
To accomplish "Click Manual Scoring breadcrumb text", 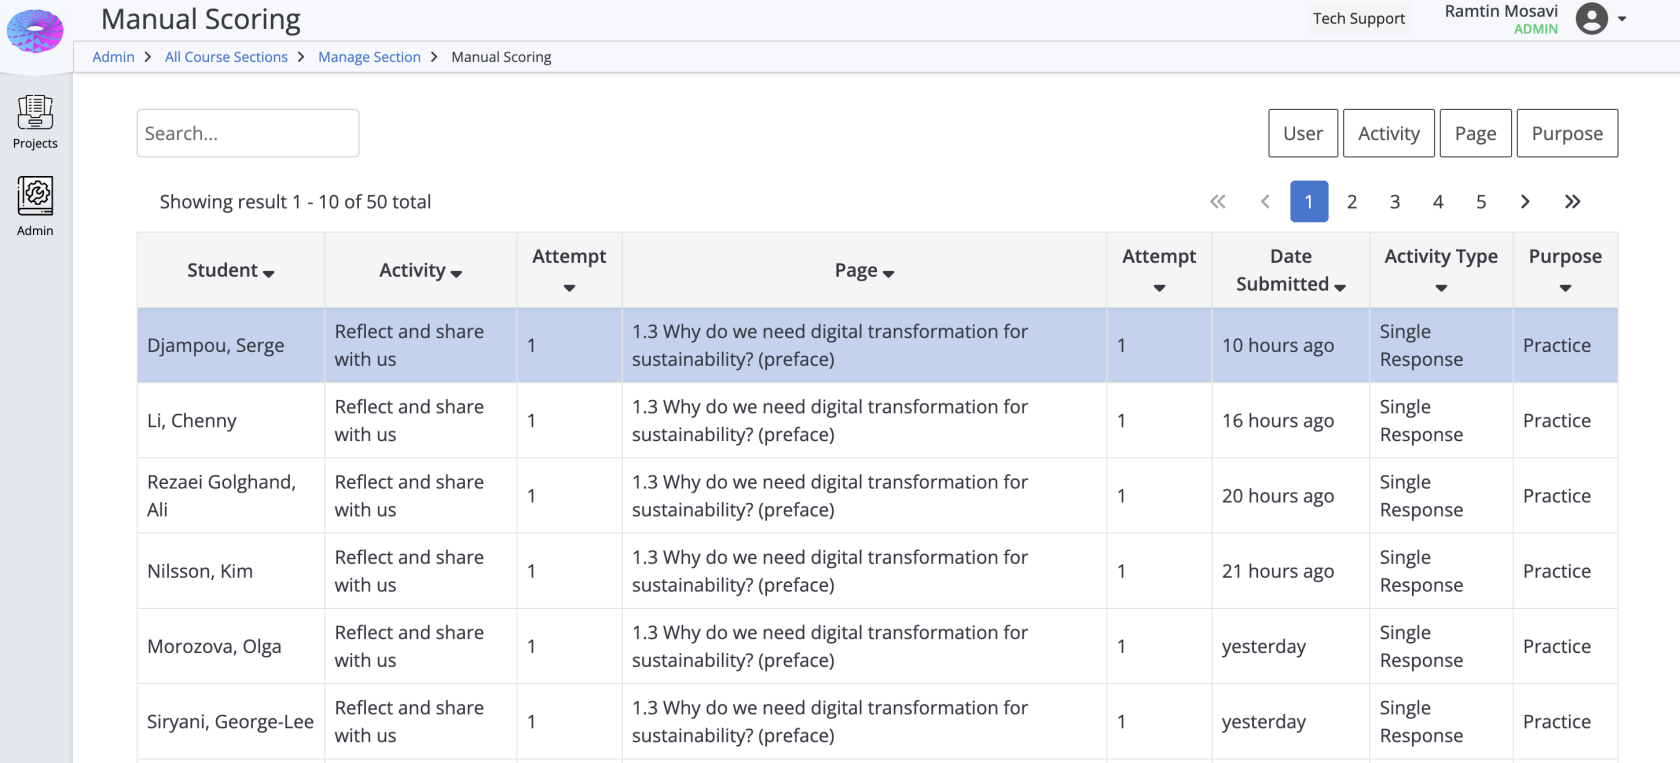I will 501,57.
